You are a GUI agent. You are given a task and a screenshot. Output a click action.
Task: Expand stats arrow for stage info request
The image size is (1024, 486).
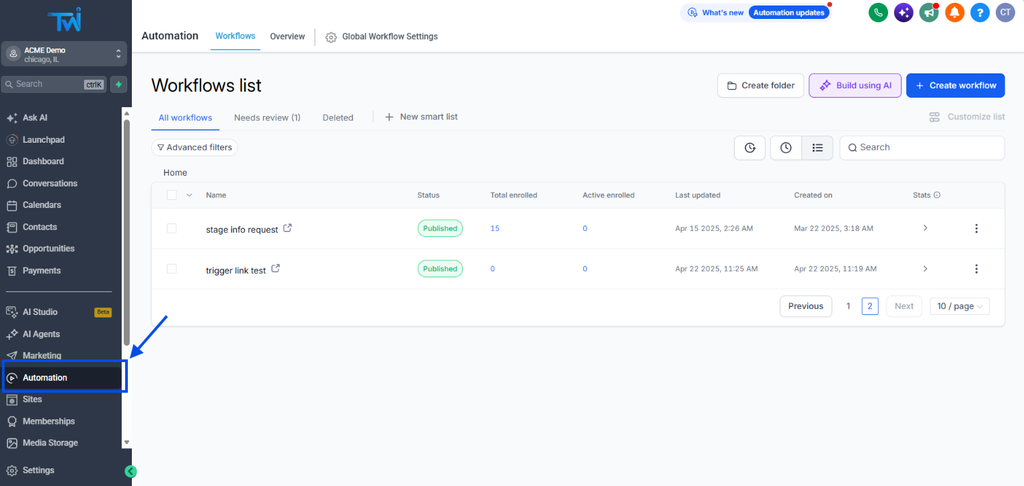pos(925,228)
